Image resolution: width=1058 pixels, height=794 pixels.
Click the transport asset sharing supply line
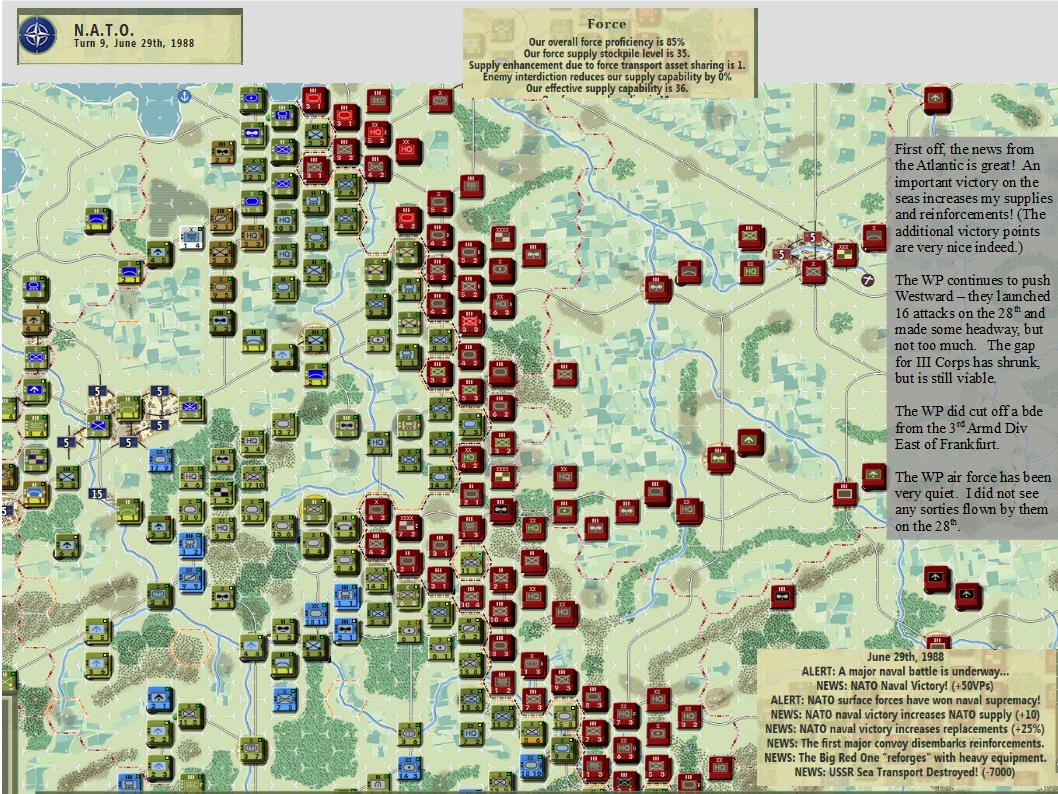(x=607, y=65)
